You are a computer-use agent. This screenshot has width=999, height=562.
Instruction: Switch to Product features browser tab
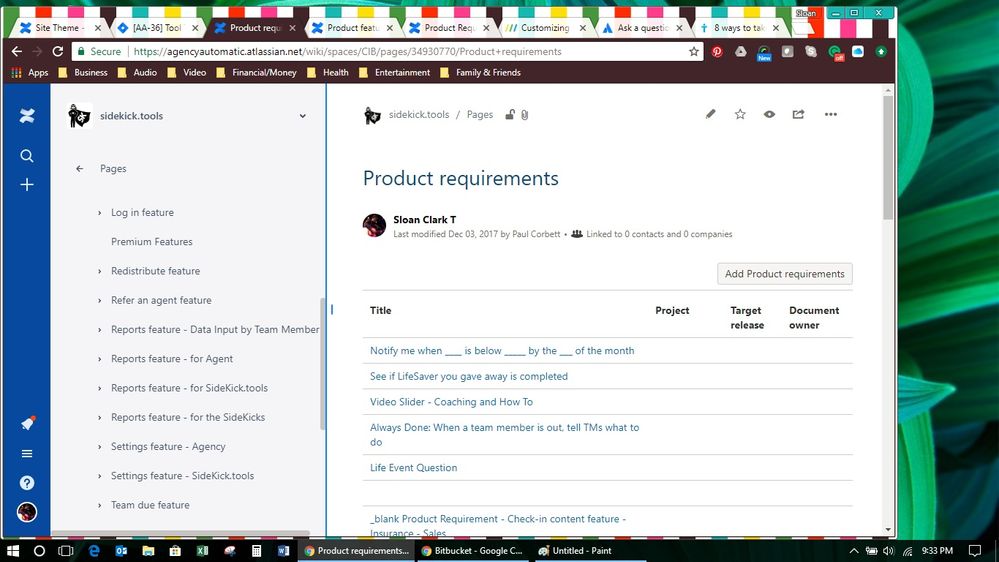tap(352, 27)
